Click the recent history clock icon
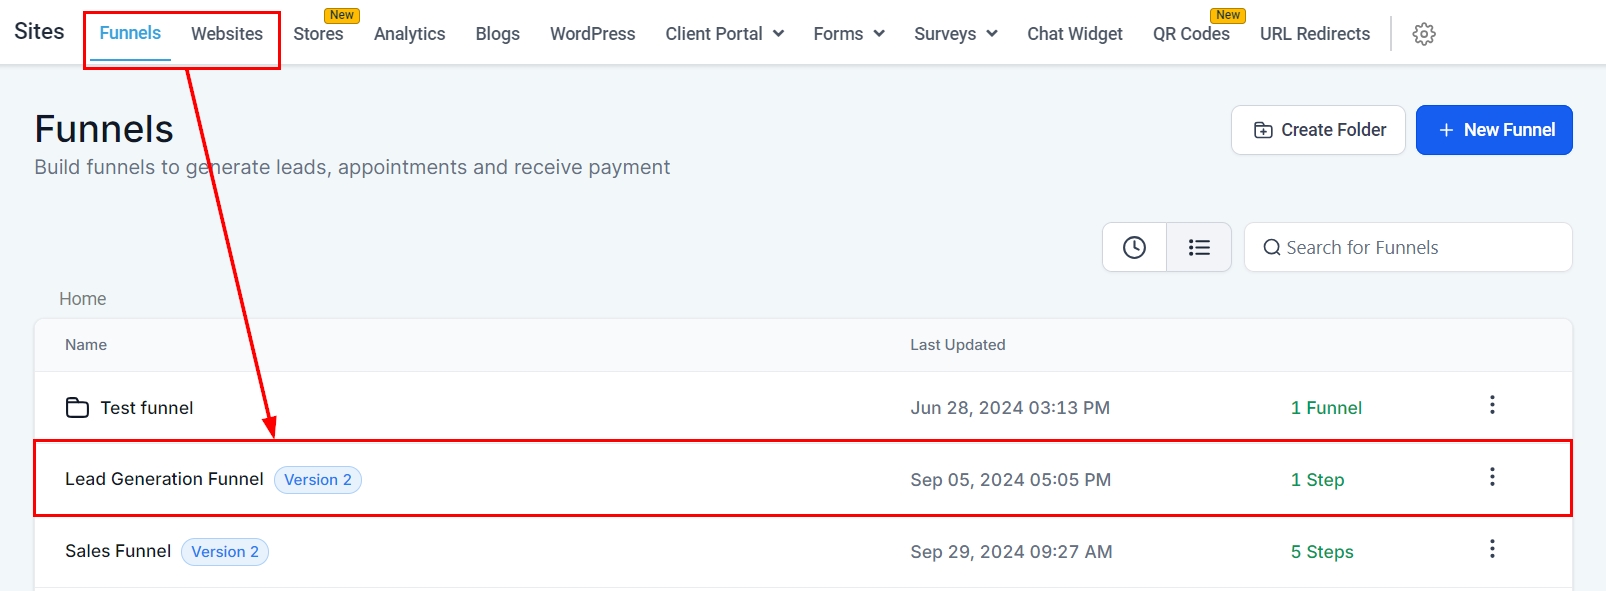 [1134, 247]
